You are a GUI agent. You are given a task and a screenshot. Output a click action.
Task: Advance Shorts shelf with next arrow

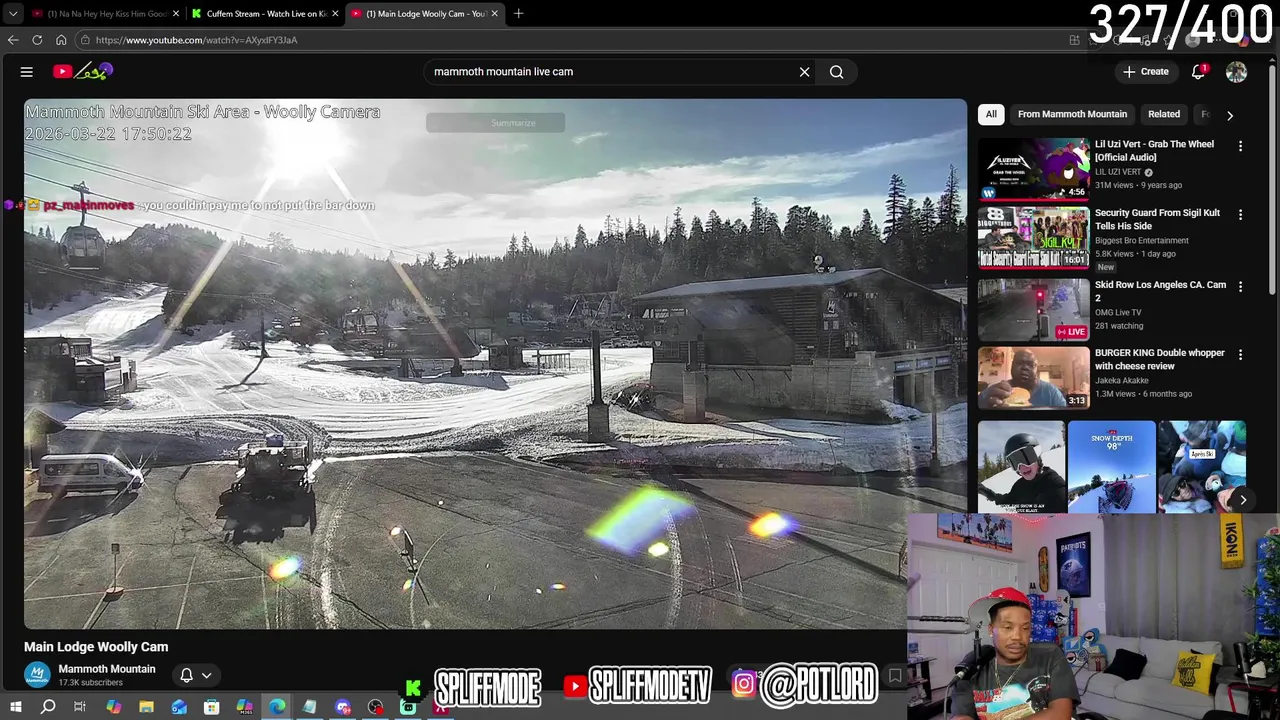click(1243, 500)
